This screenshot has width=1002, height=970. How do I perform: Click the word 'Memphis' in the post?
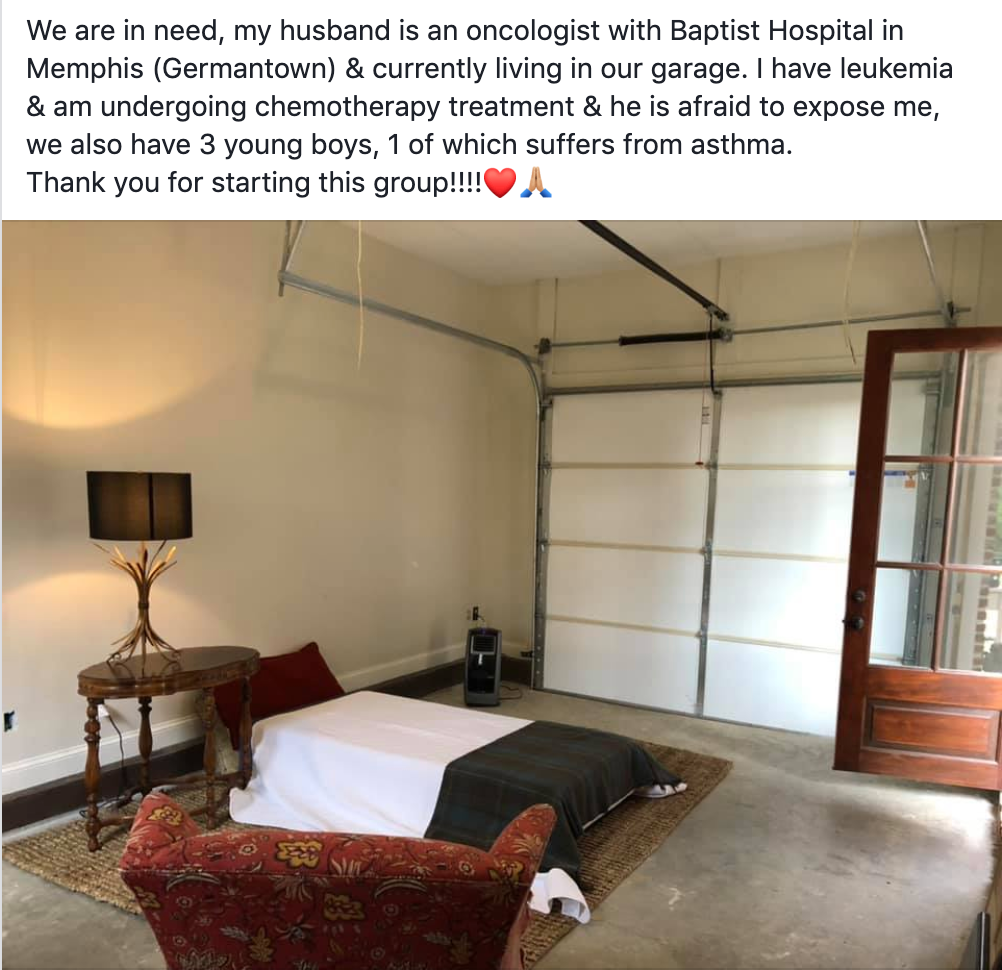coord(85,68)
